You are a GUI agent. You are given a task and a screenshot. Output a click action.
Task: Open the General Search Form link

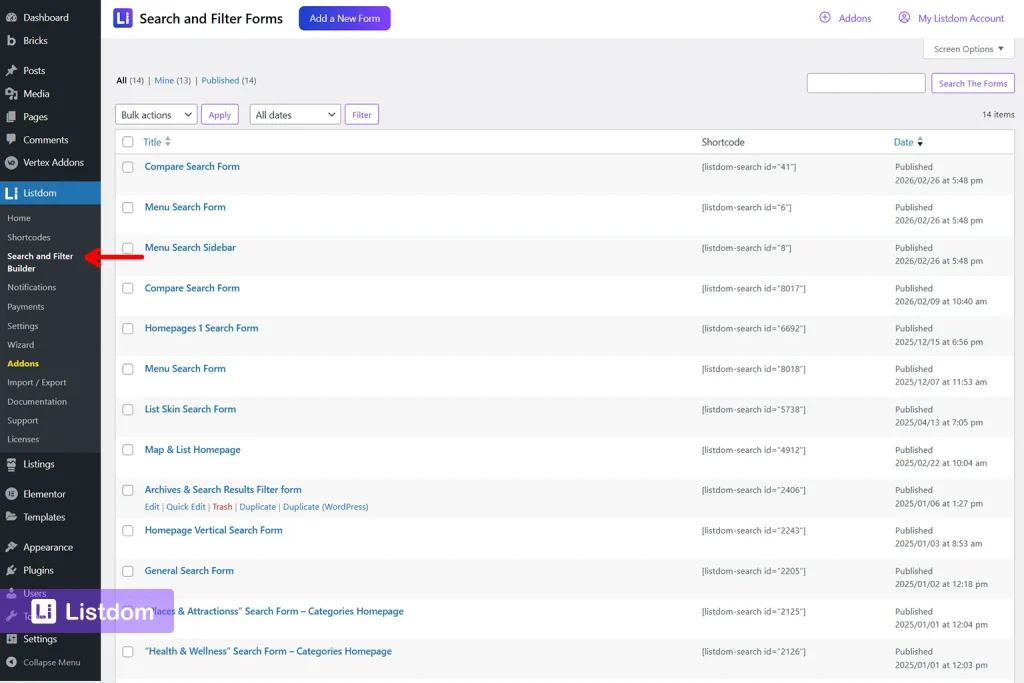point(189,570)
